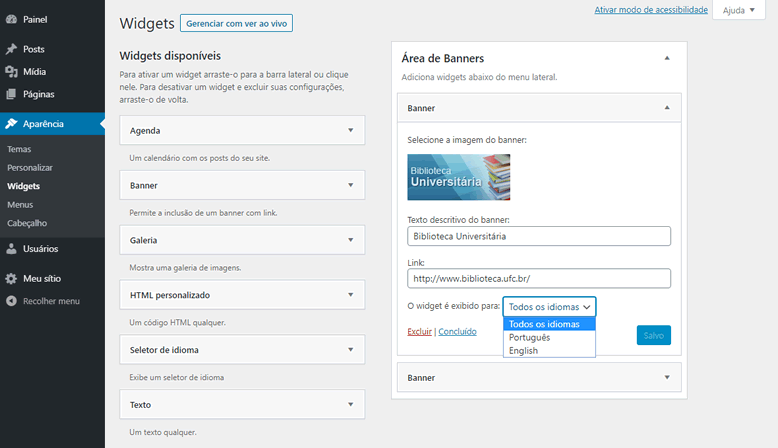Click the Páginas pages icon
778x448 pixels.
(x=11, y=95)
